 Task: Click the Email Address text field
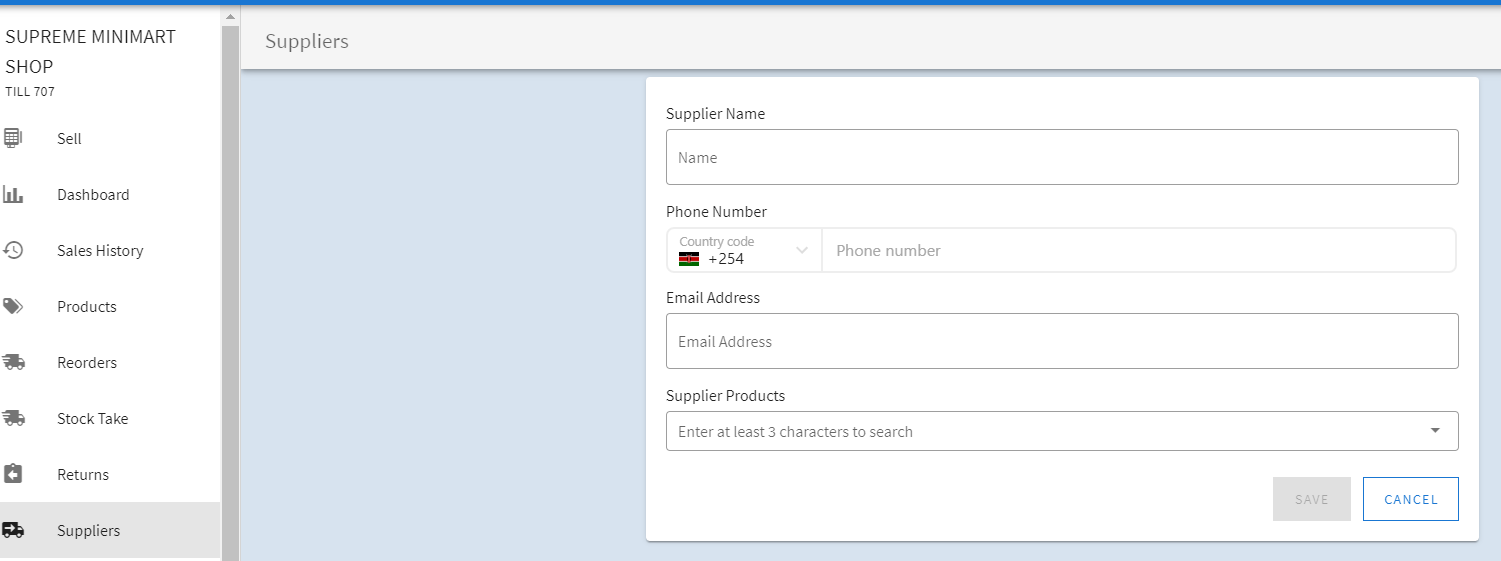point(1061,341)
